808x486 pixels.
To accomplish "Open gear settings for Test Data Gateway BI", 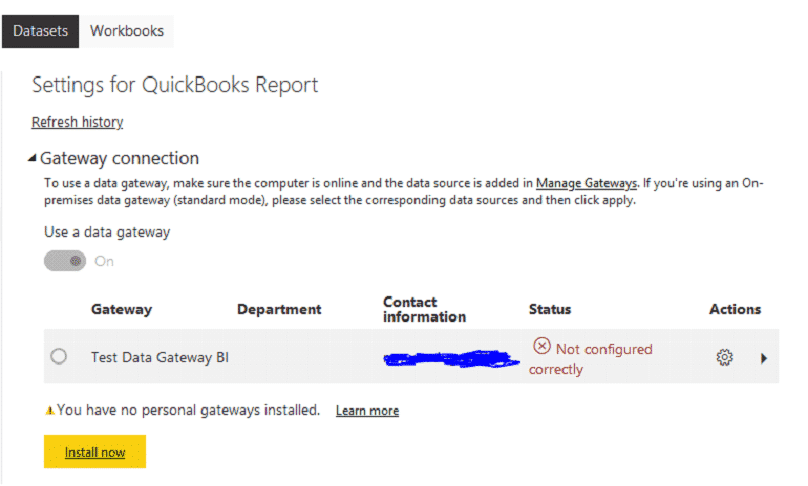I will coord(725,357).
